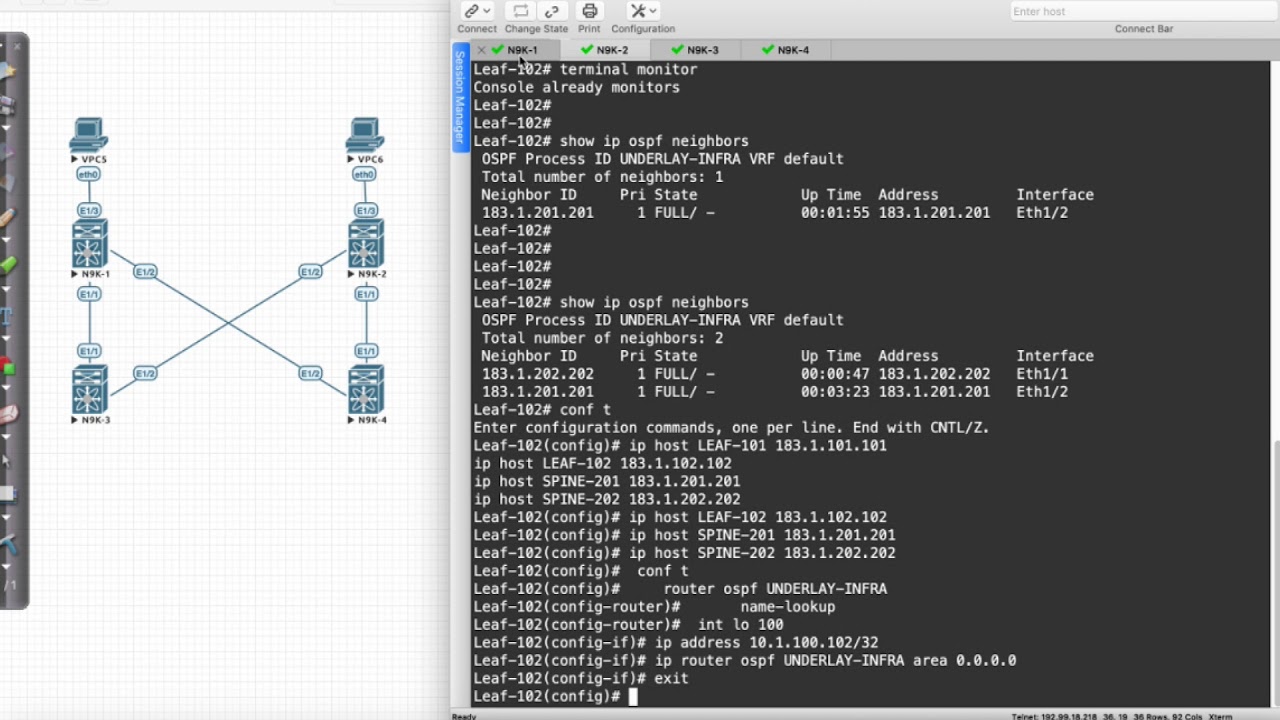Click the 'Console already monitors' terminal line

click(x=576, y=88)
